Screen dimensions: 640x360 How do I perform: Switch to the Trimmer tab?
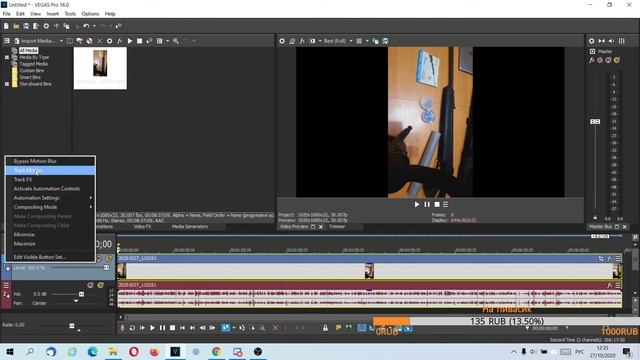click(x=337, y=227)
